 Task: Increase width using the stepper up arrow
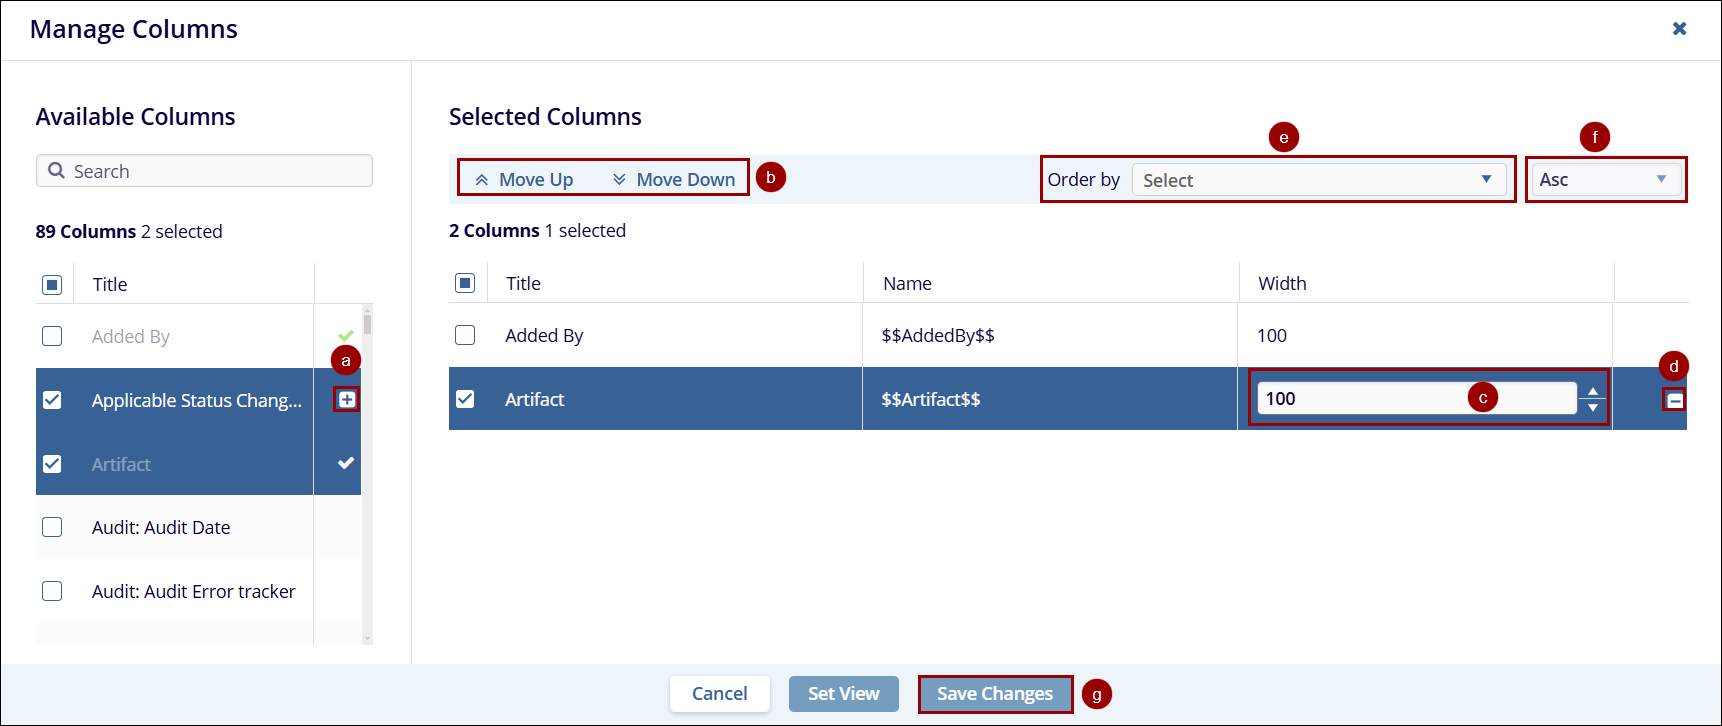[1593, 391]
